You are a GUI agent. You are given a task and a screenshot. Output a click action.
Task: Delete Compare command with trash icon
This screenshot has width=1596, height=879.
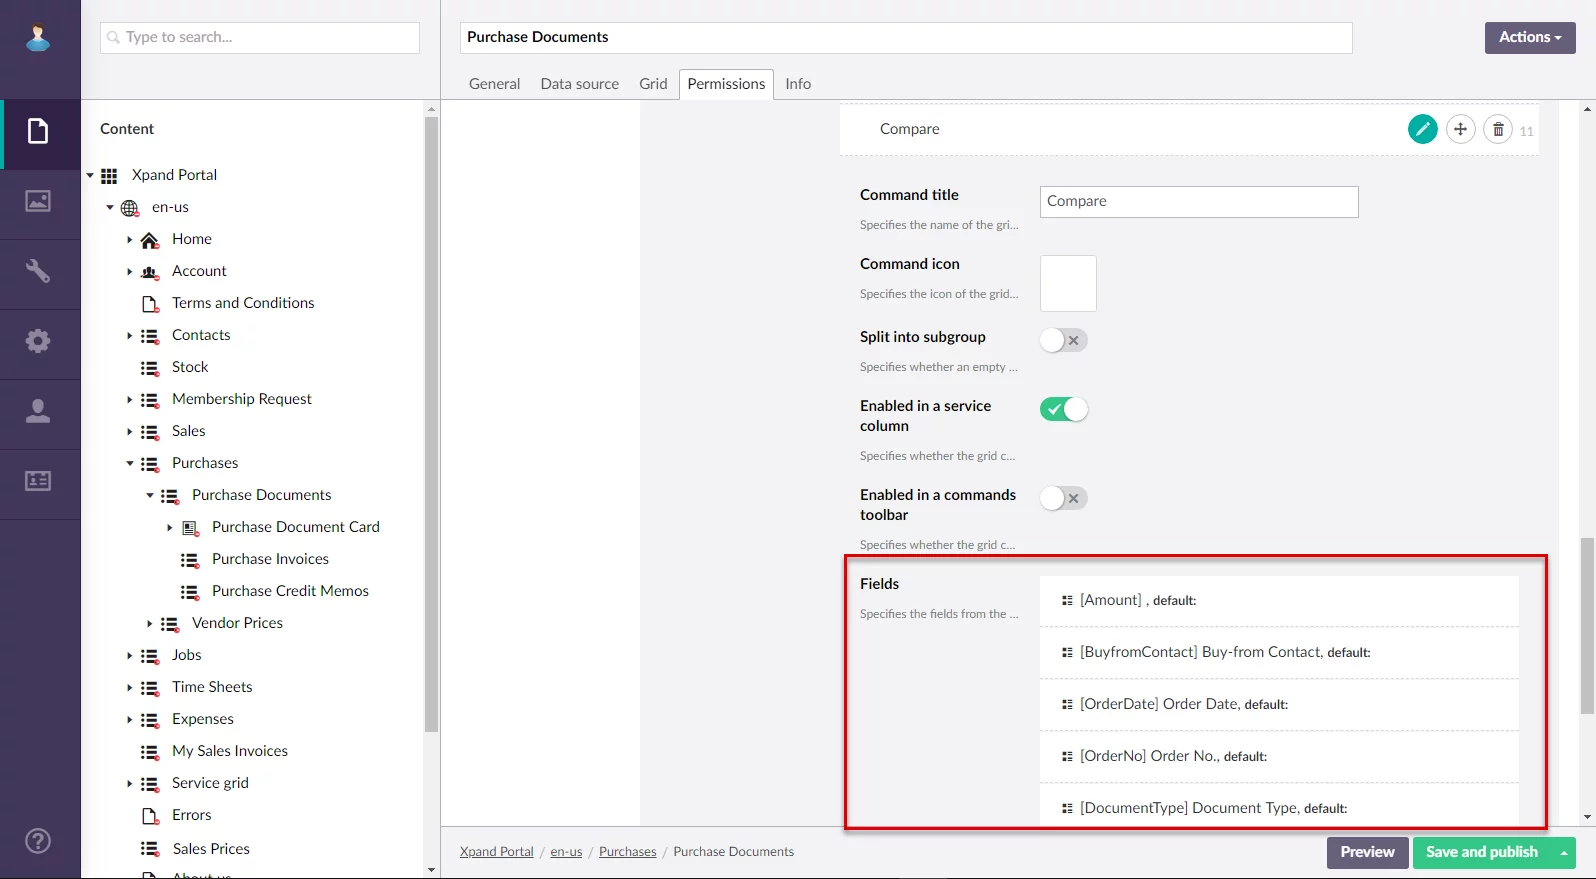click(1497, 129)
